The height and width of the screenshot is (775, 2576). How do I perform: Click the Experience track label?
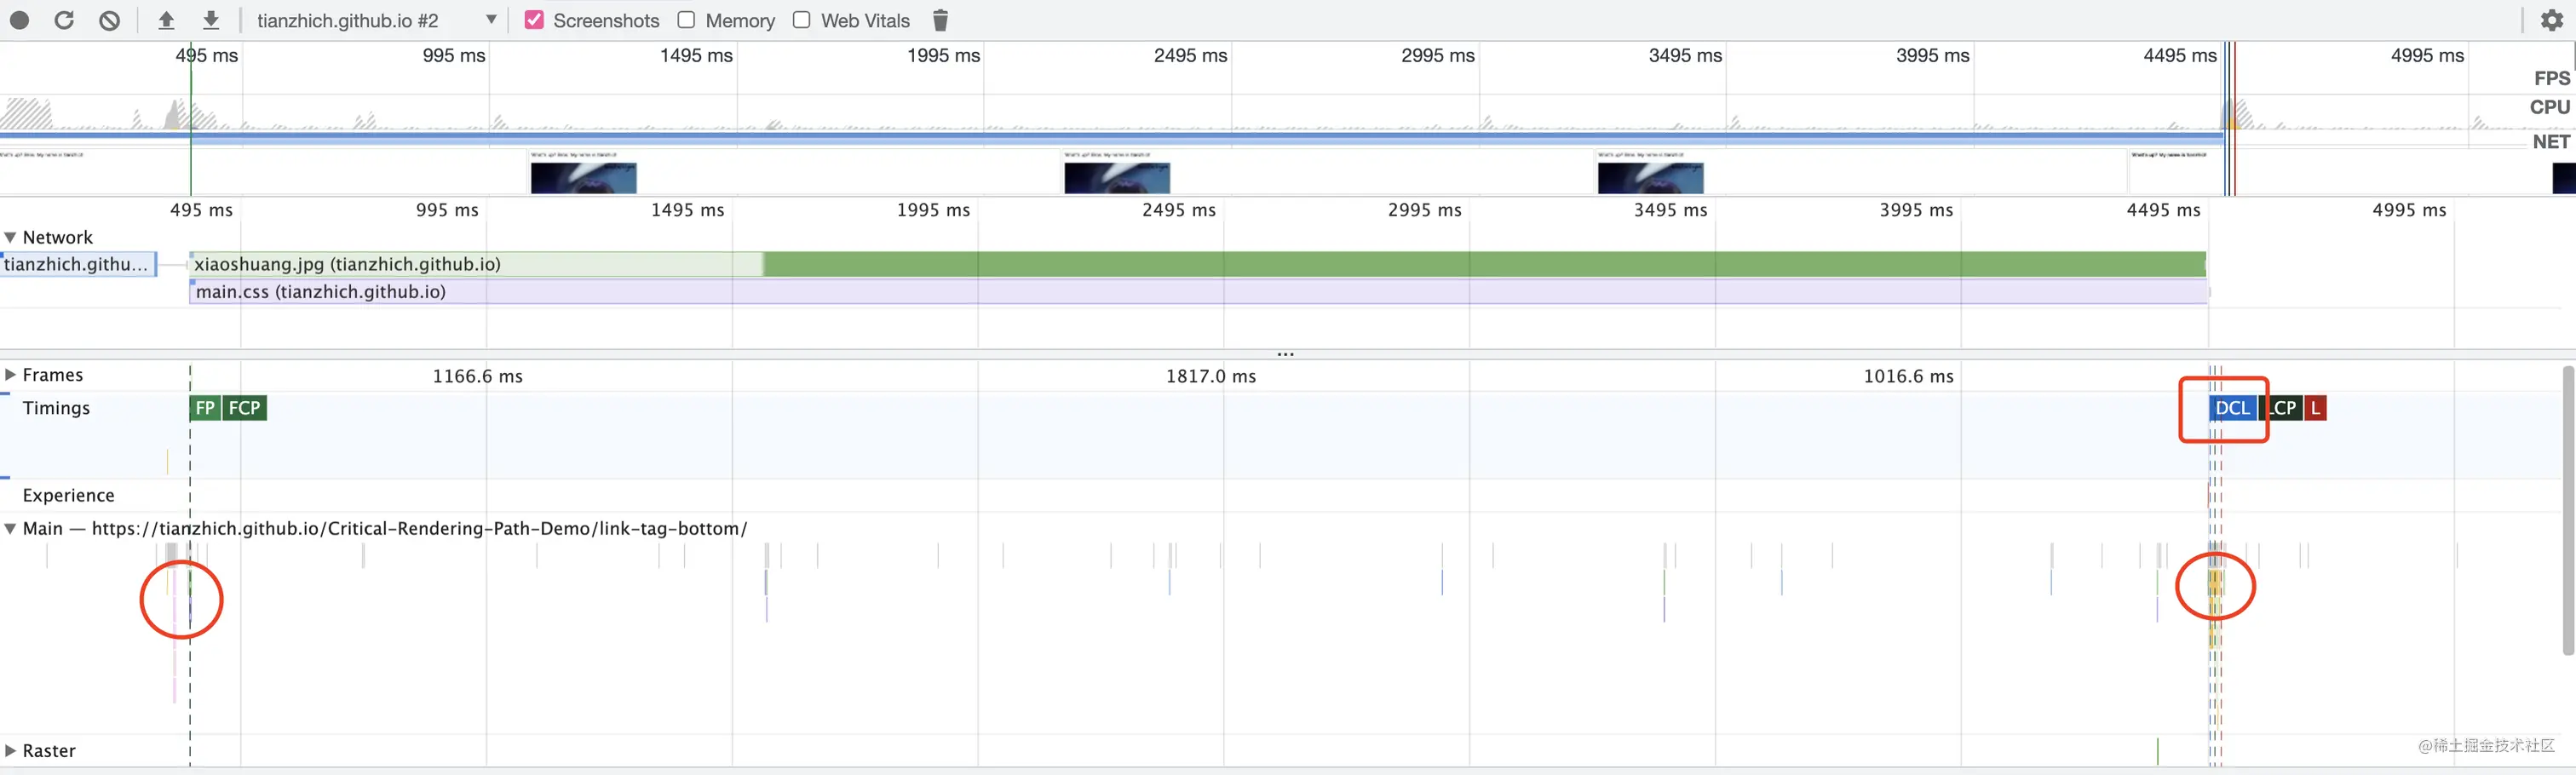click(68, 495)
